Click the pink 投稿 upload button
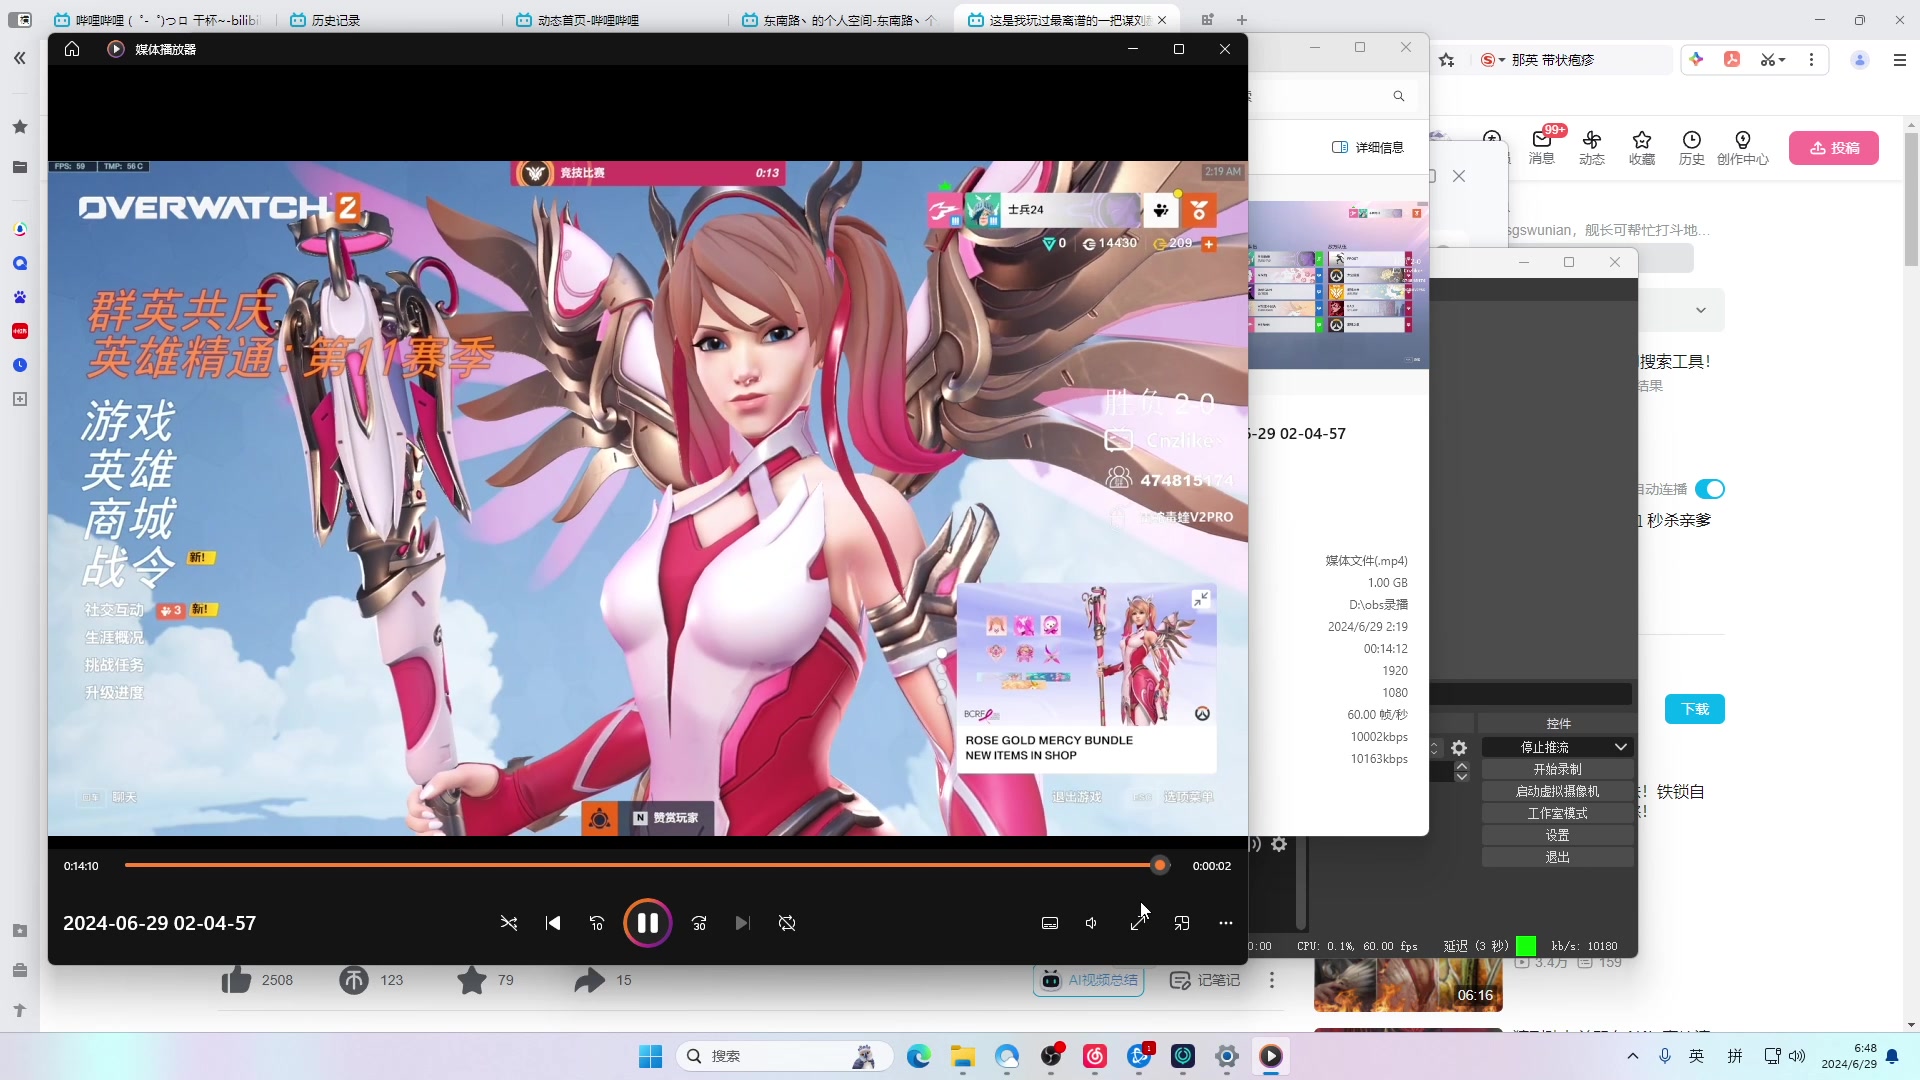Image resolution: width=1920 pixels, height=1080 pixels. coord(1834,148)
